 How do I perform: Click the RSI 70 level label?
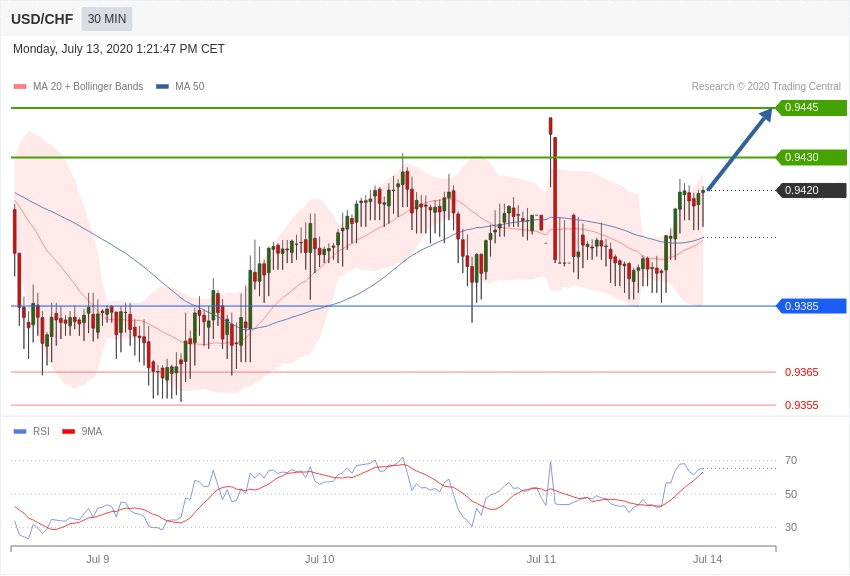click(x=790, y=460)
